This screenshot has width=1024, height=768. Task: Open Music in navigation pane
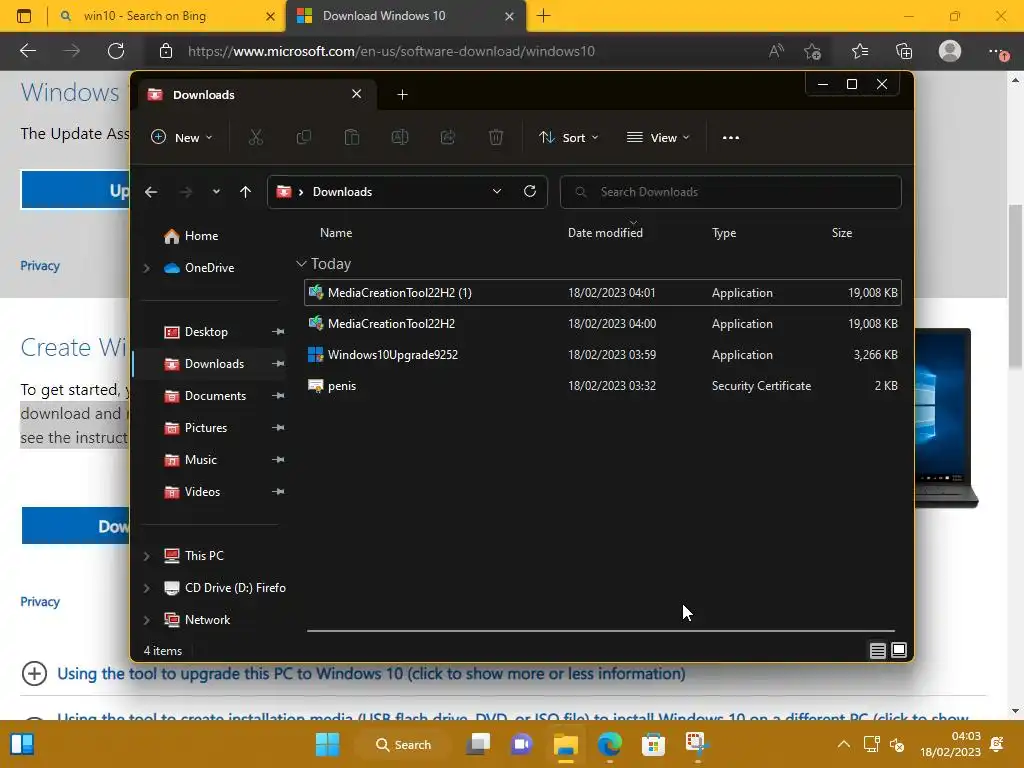200,460
